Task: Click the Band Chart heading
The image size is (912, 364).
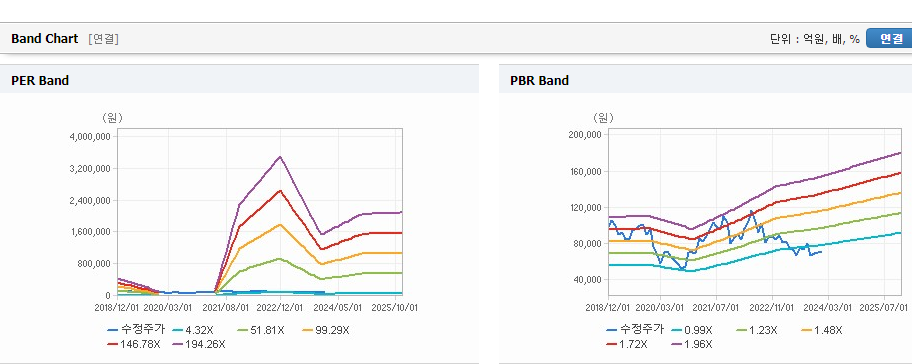Action: tap(44, 38)
